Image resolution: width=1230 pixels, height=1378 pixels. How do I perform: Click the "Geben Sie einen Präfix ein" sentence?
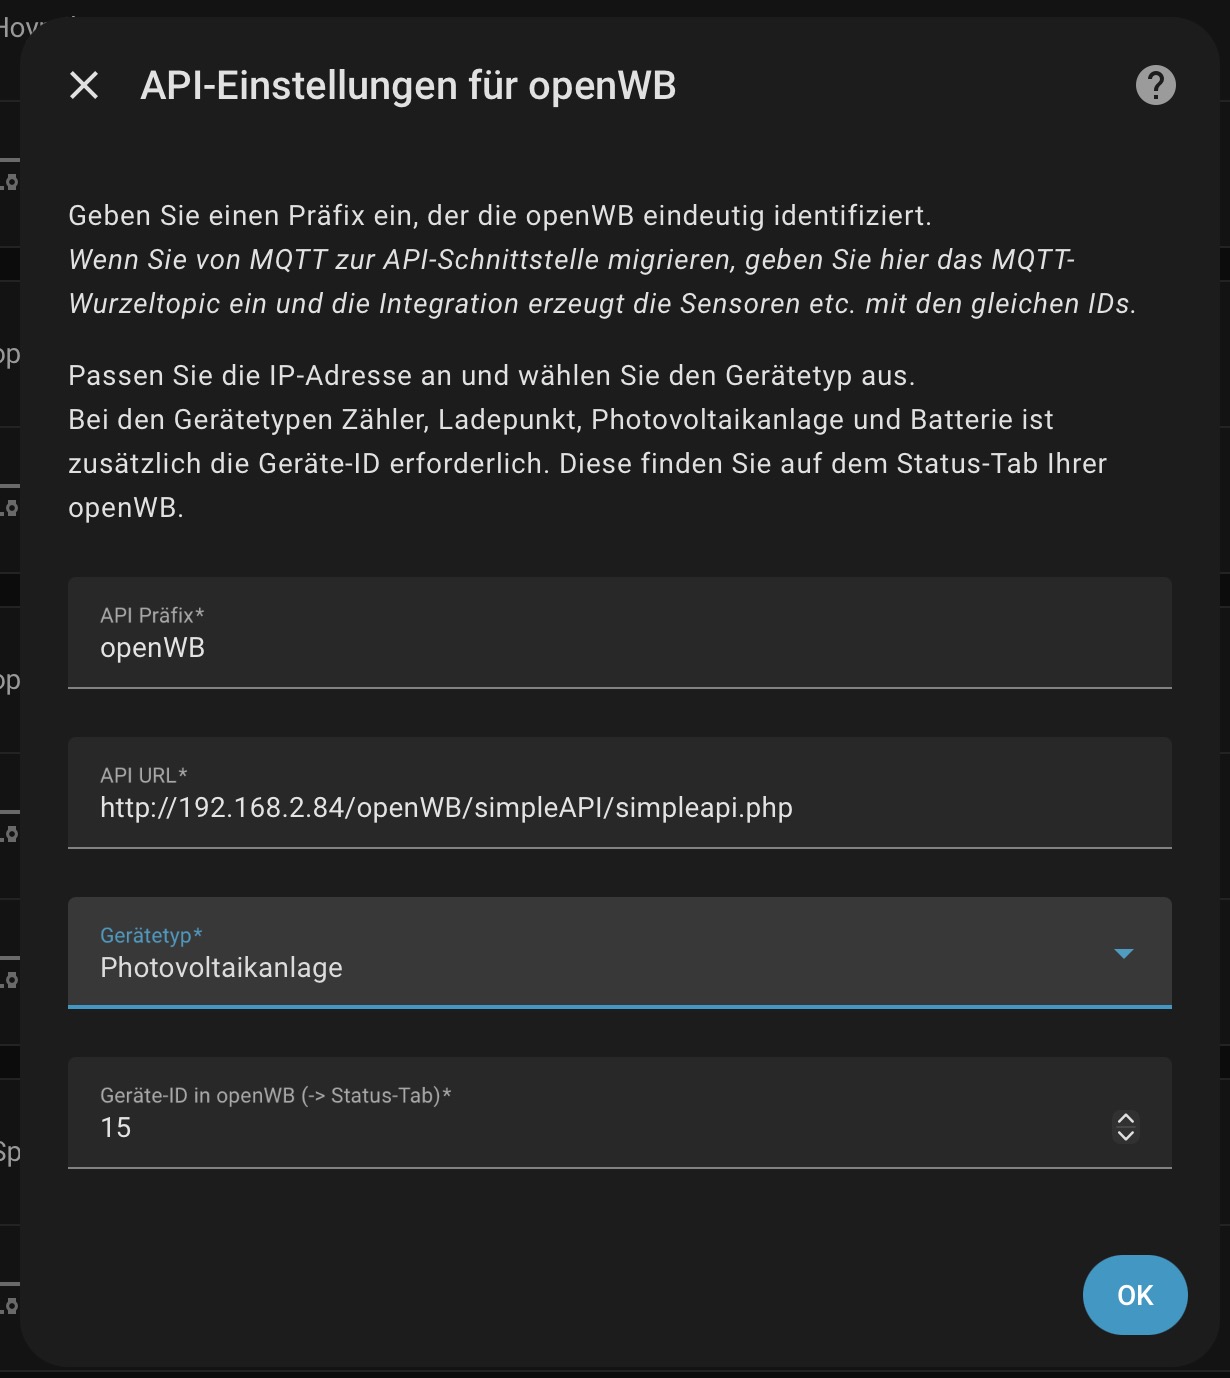(x=500, y=216)
